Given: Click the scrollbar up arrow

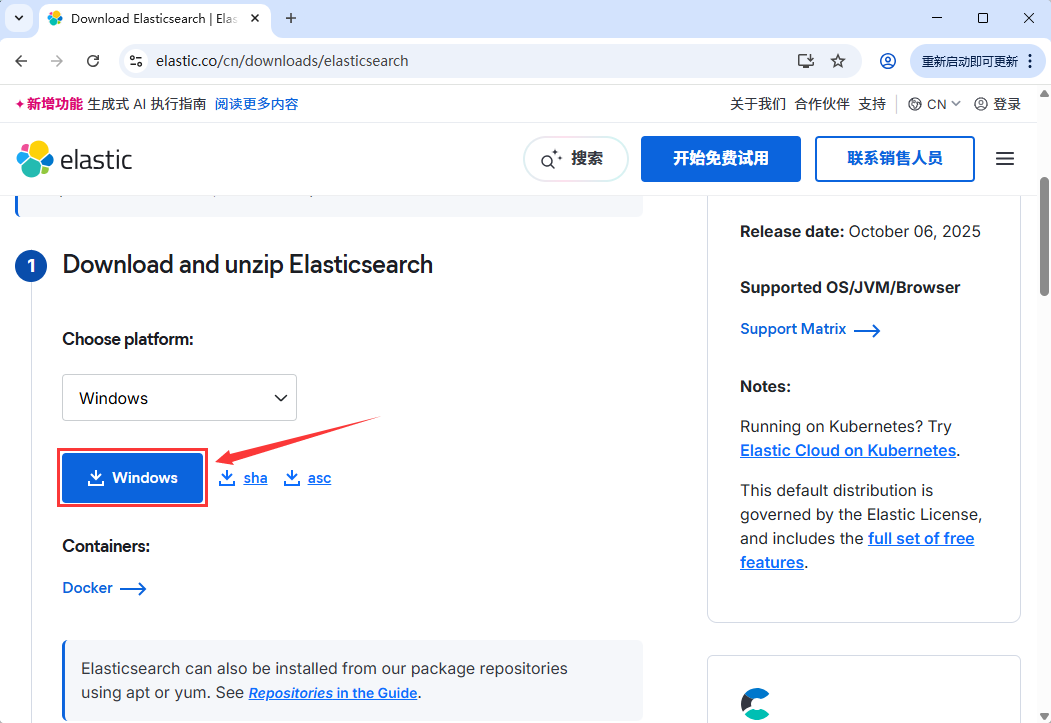Looking at the screenshot, I should [x=1044, y=94].
